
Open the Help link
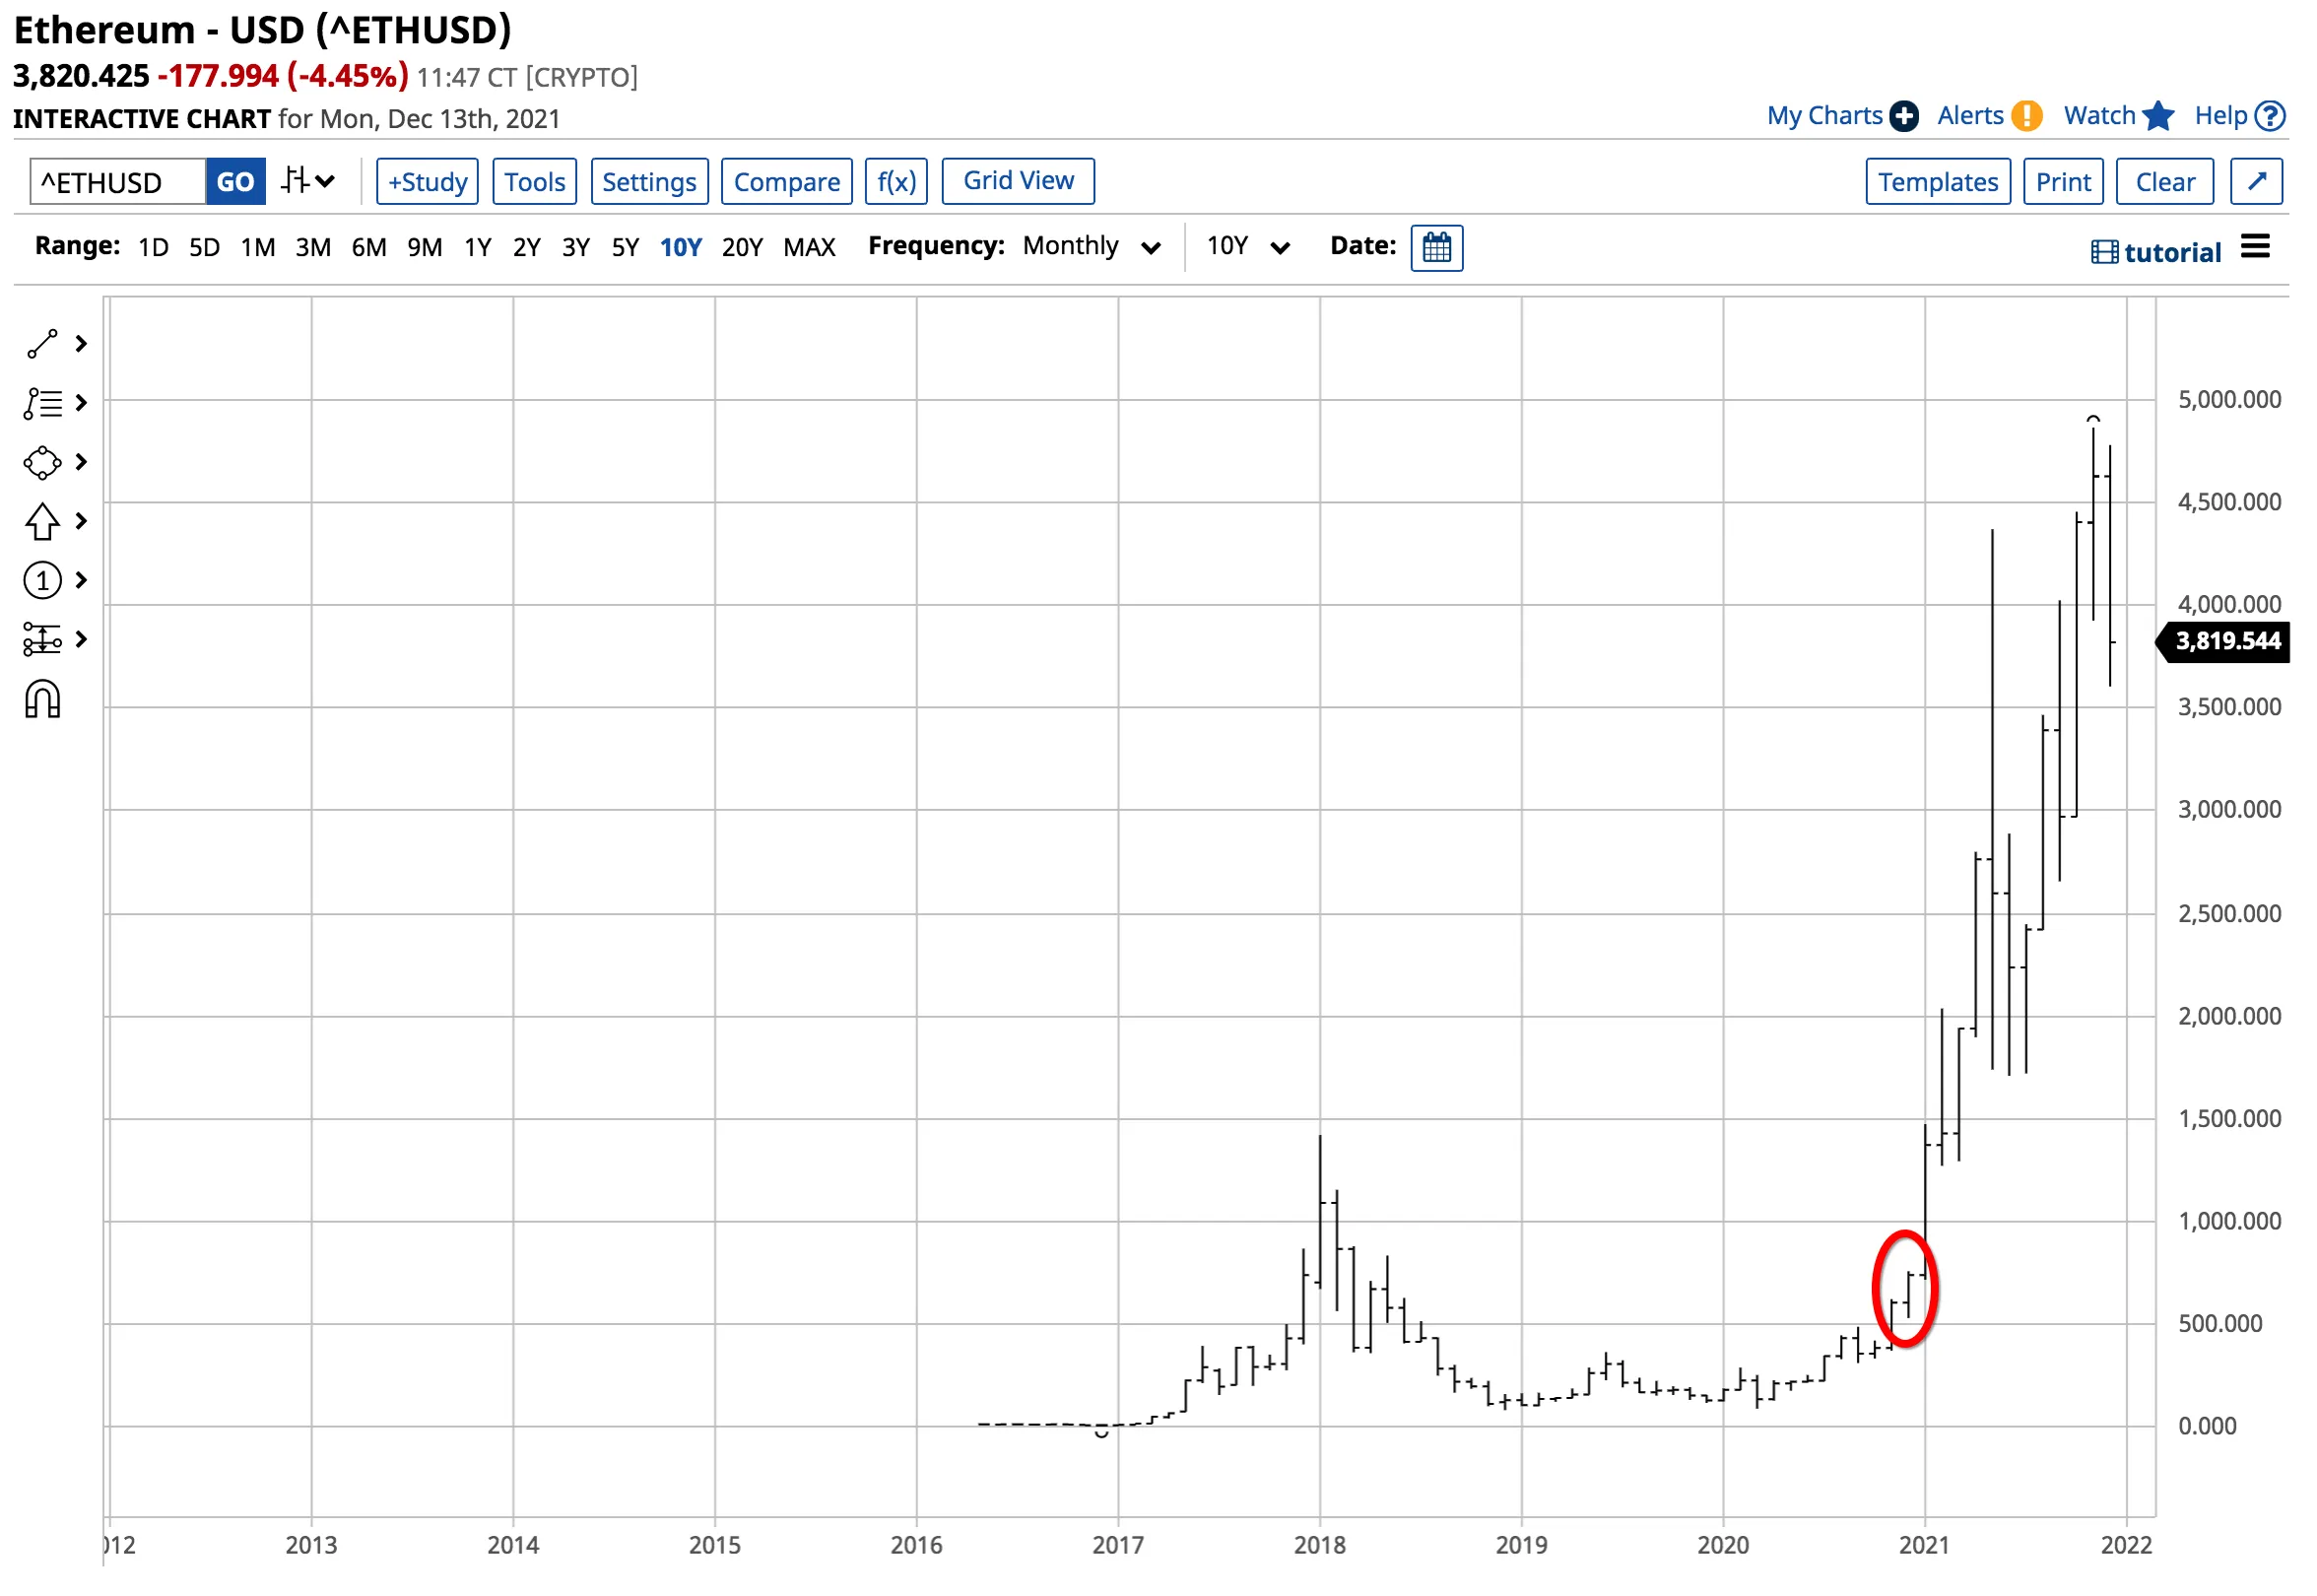click(2221, 116)
